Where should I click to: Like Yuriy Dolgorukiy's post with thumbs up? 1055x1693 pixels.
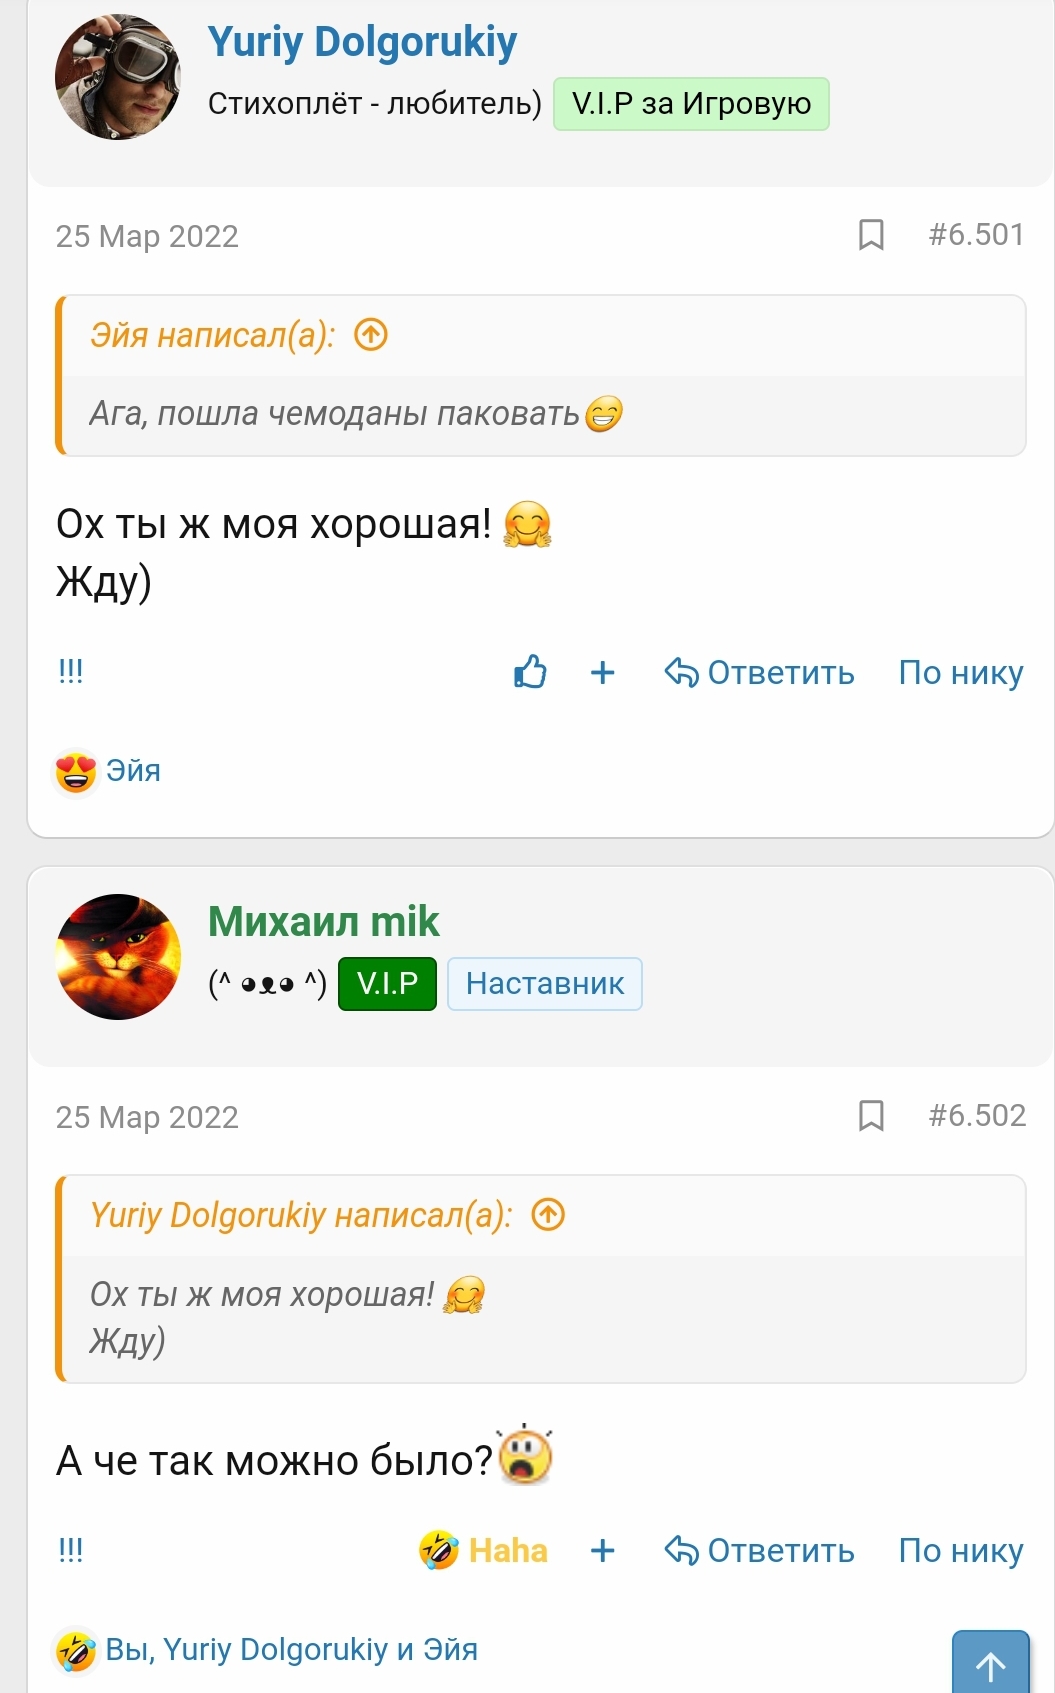pyautogui.click(x=530, y=672)
